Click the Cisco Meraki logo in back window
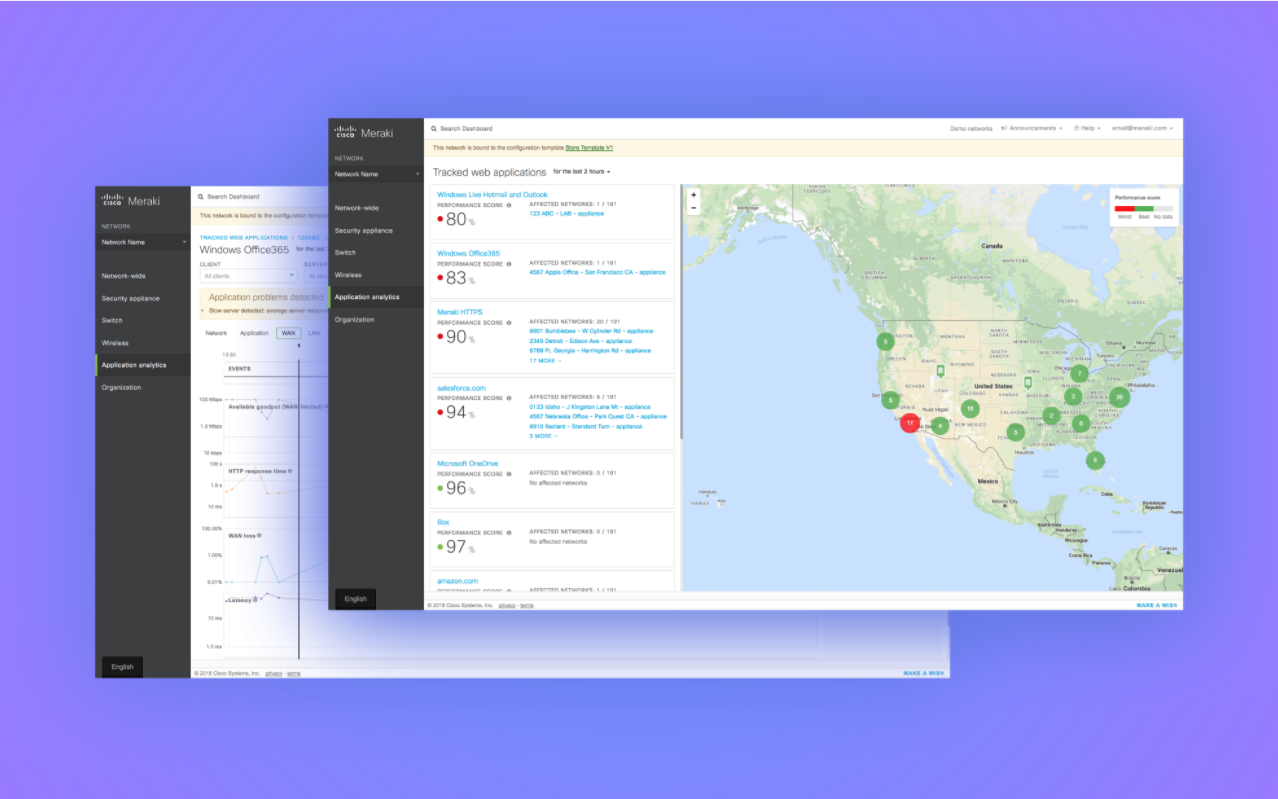1278x799 pixels. click(x=131, y=200)
